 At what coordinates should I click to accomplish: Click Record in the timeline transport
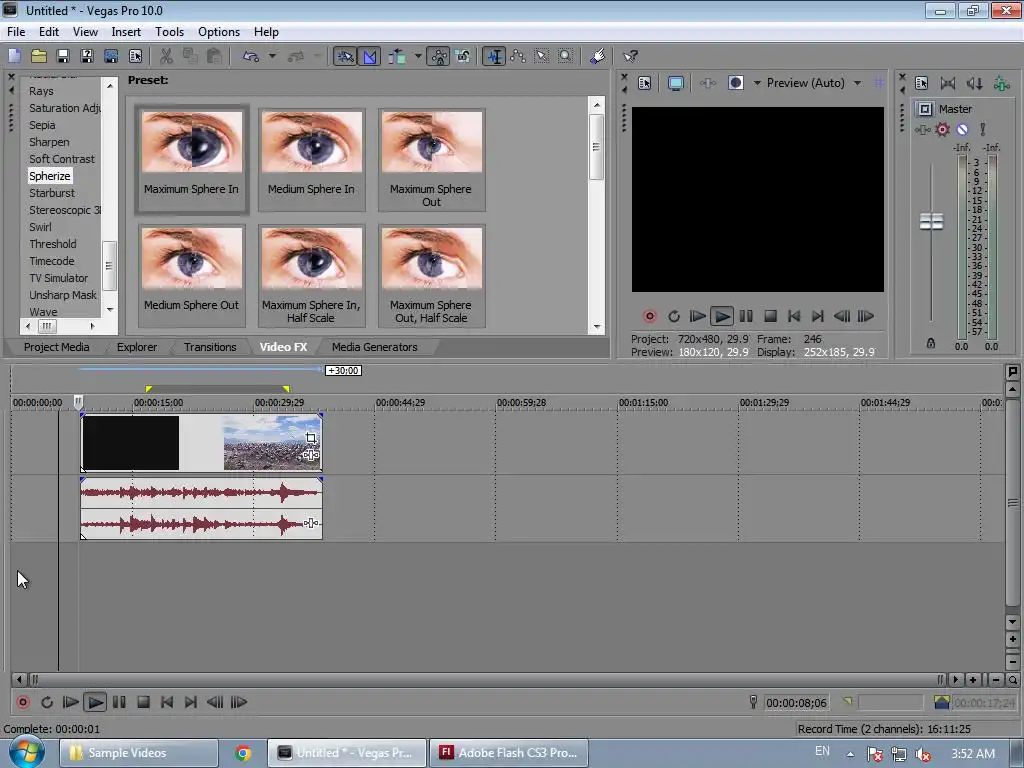[23, 703]
